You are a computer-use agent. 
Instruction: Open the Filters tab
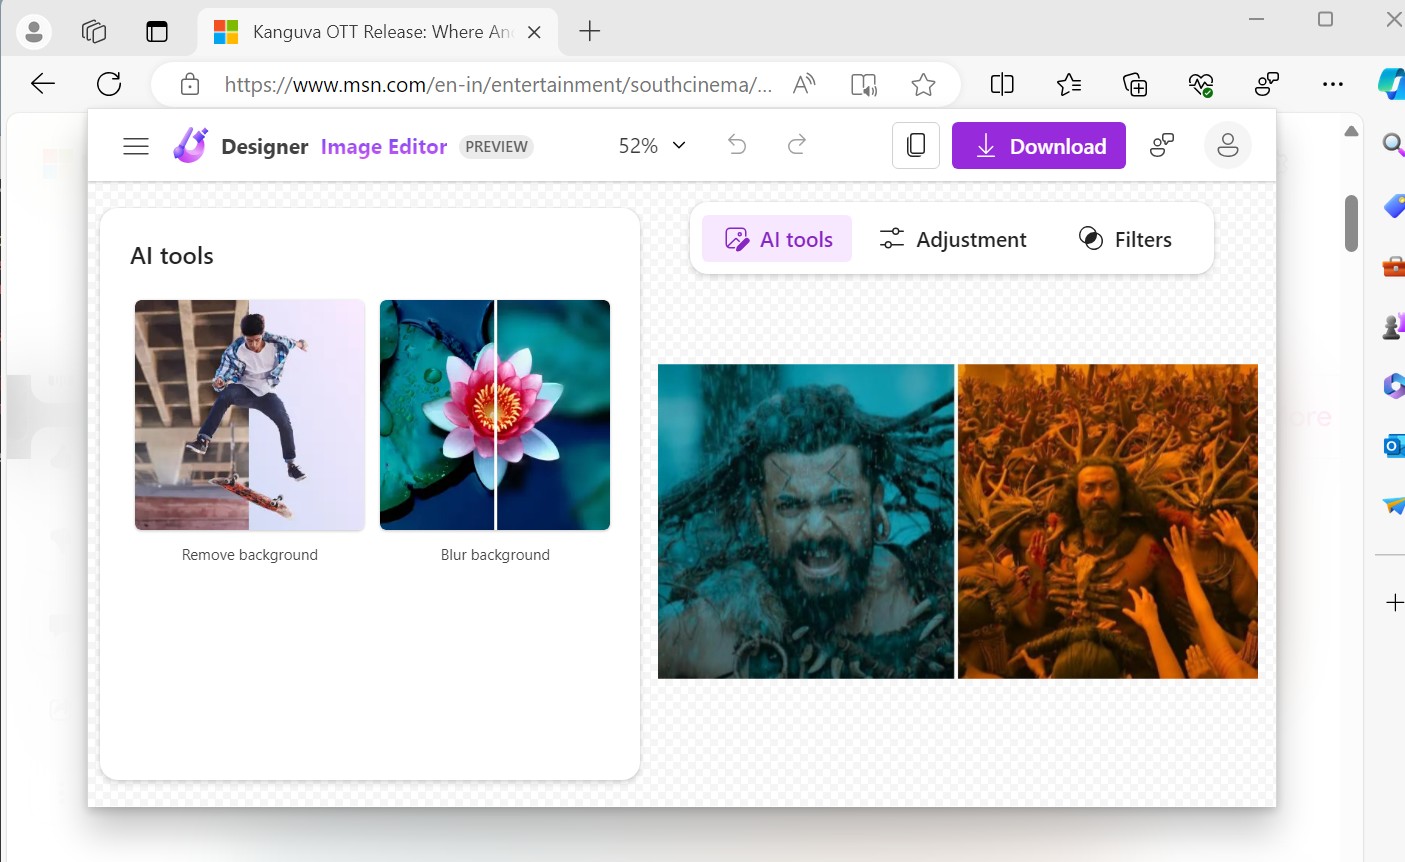(1126, 239)
